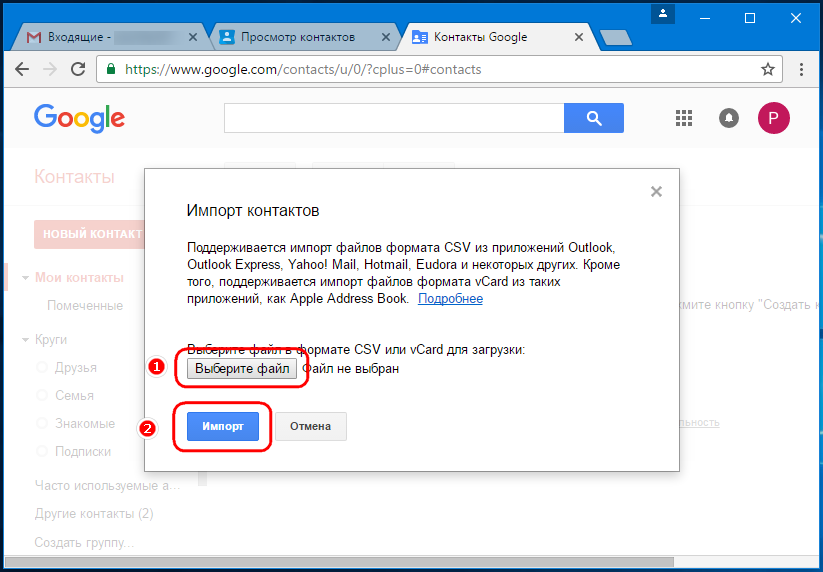Go back using browser back arrow
The width and height of the screenshot is (823, 572).
tap(22, 69)
